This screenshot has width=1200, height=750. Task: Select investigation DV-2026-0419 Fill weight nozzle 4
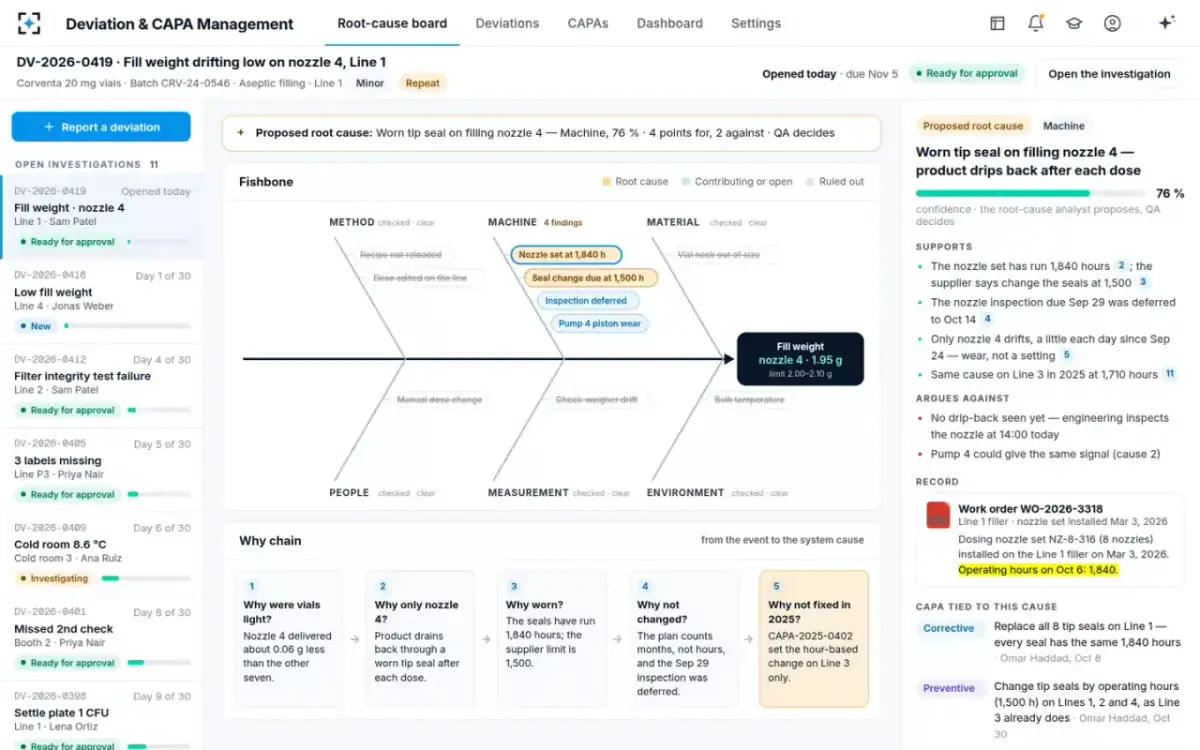click(102, 216)
